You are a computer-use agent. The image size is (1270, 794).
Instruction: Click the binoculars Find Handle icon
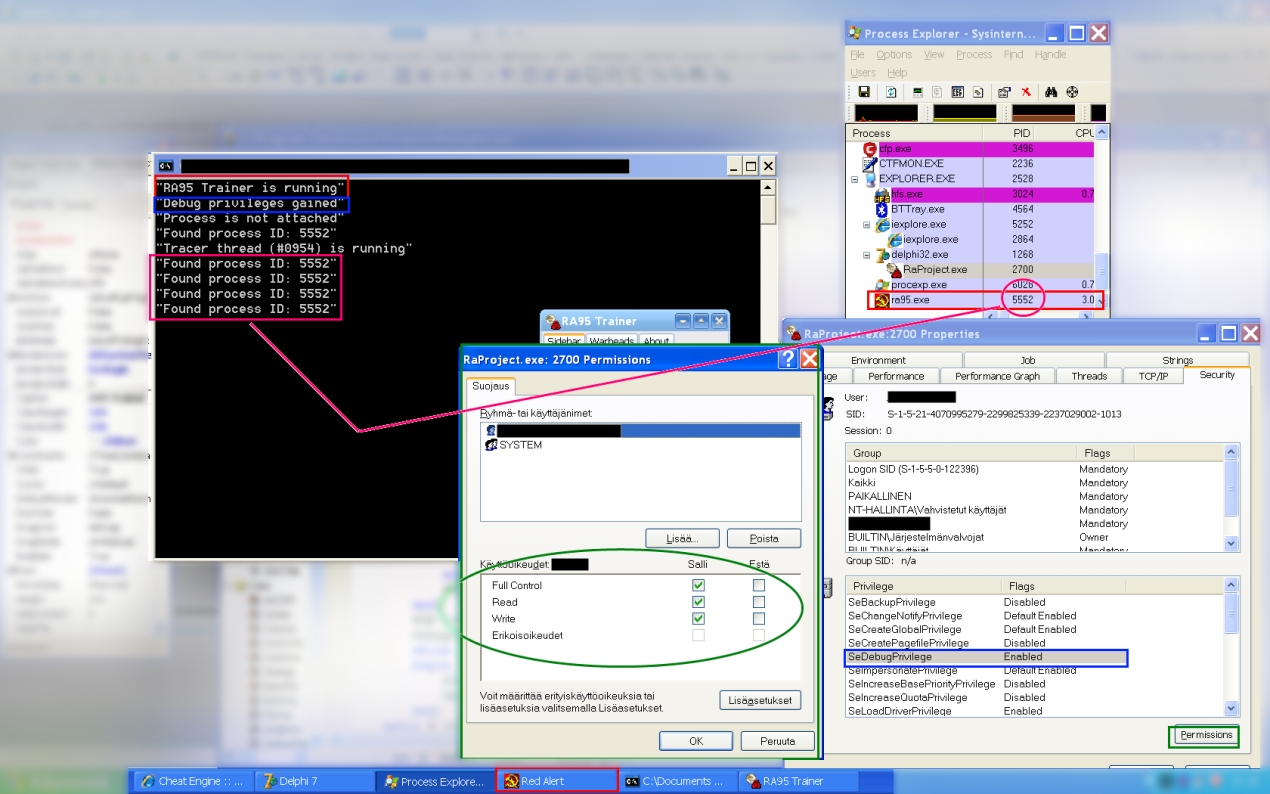[1052, 92]
